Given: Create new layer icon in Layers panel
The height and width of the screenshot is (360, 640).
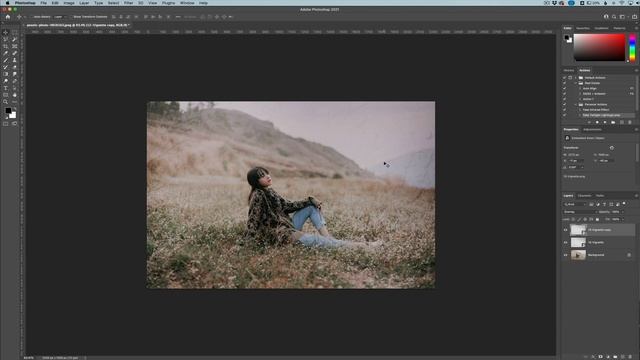Looking at the screenshot, I should (622, 357).
